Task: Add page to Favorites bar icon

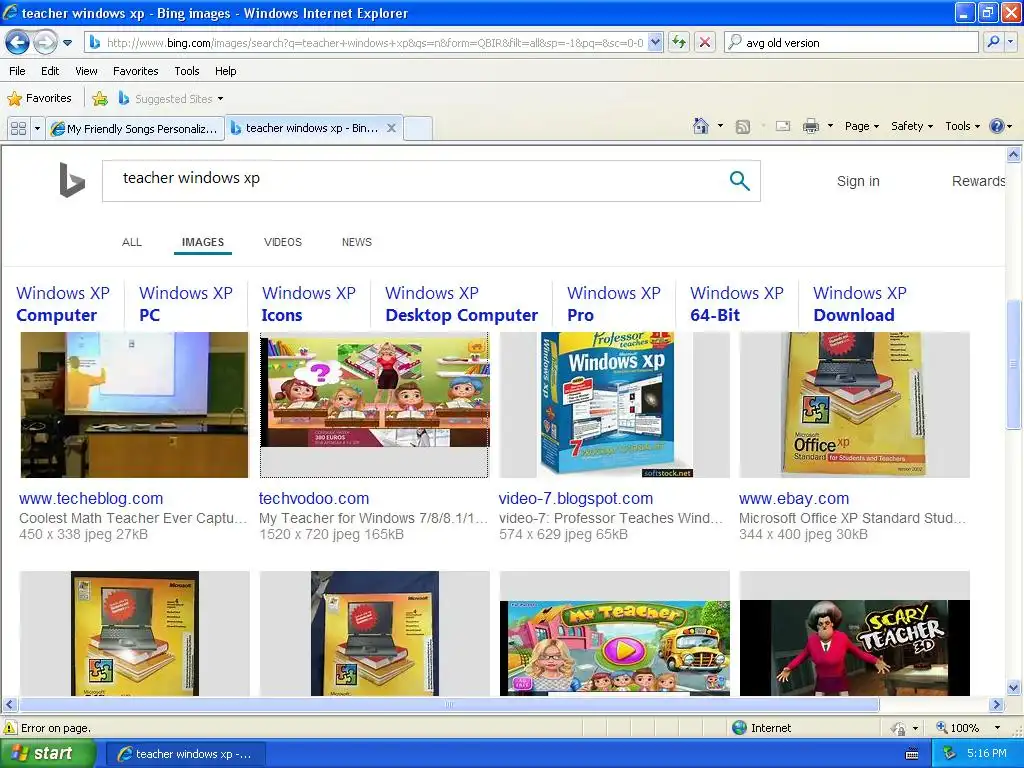Action: pos(100,99)
